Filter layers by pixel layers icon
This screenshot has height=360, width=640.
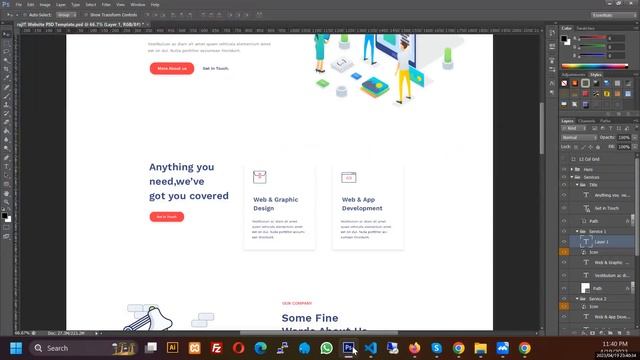click(x=595, y=128)
